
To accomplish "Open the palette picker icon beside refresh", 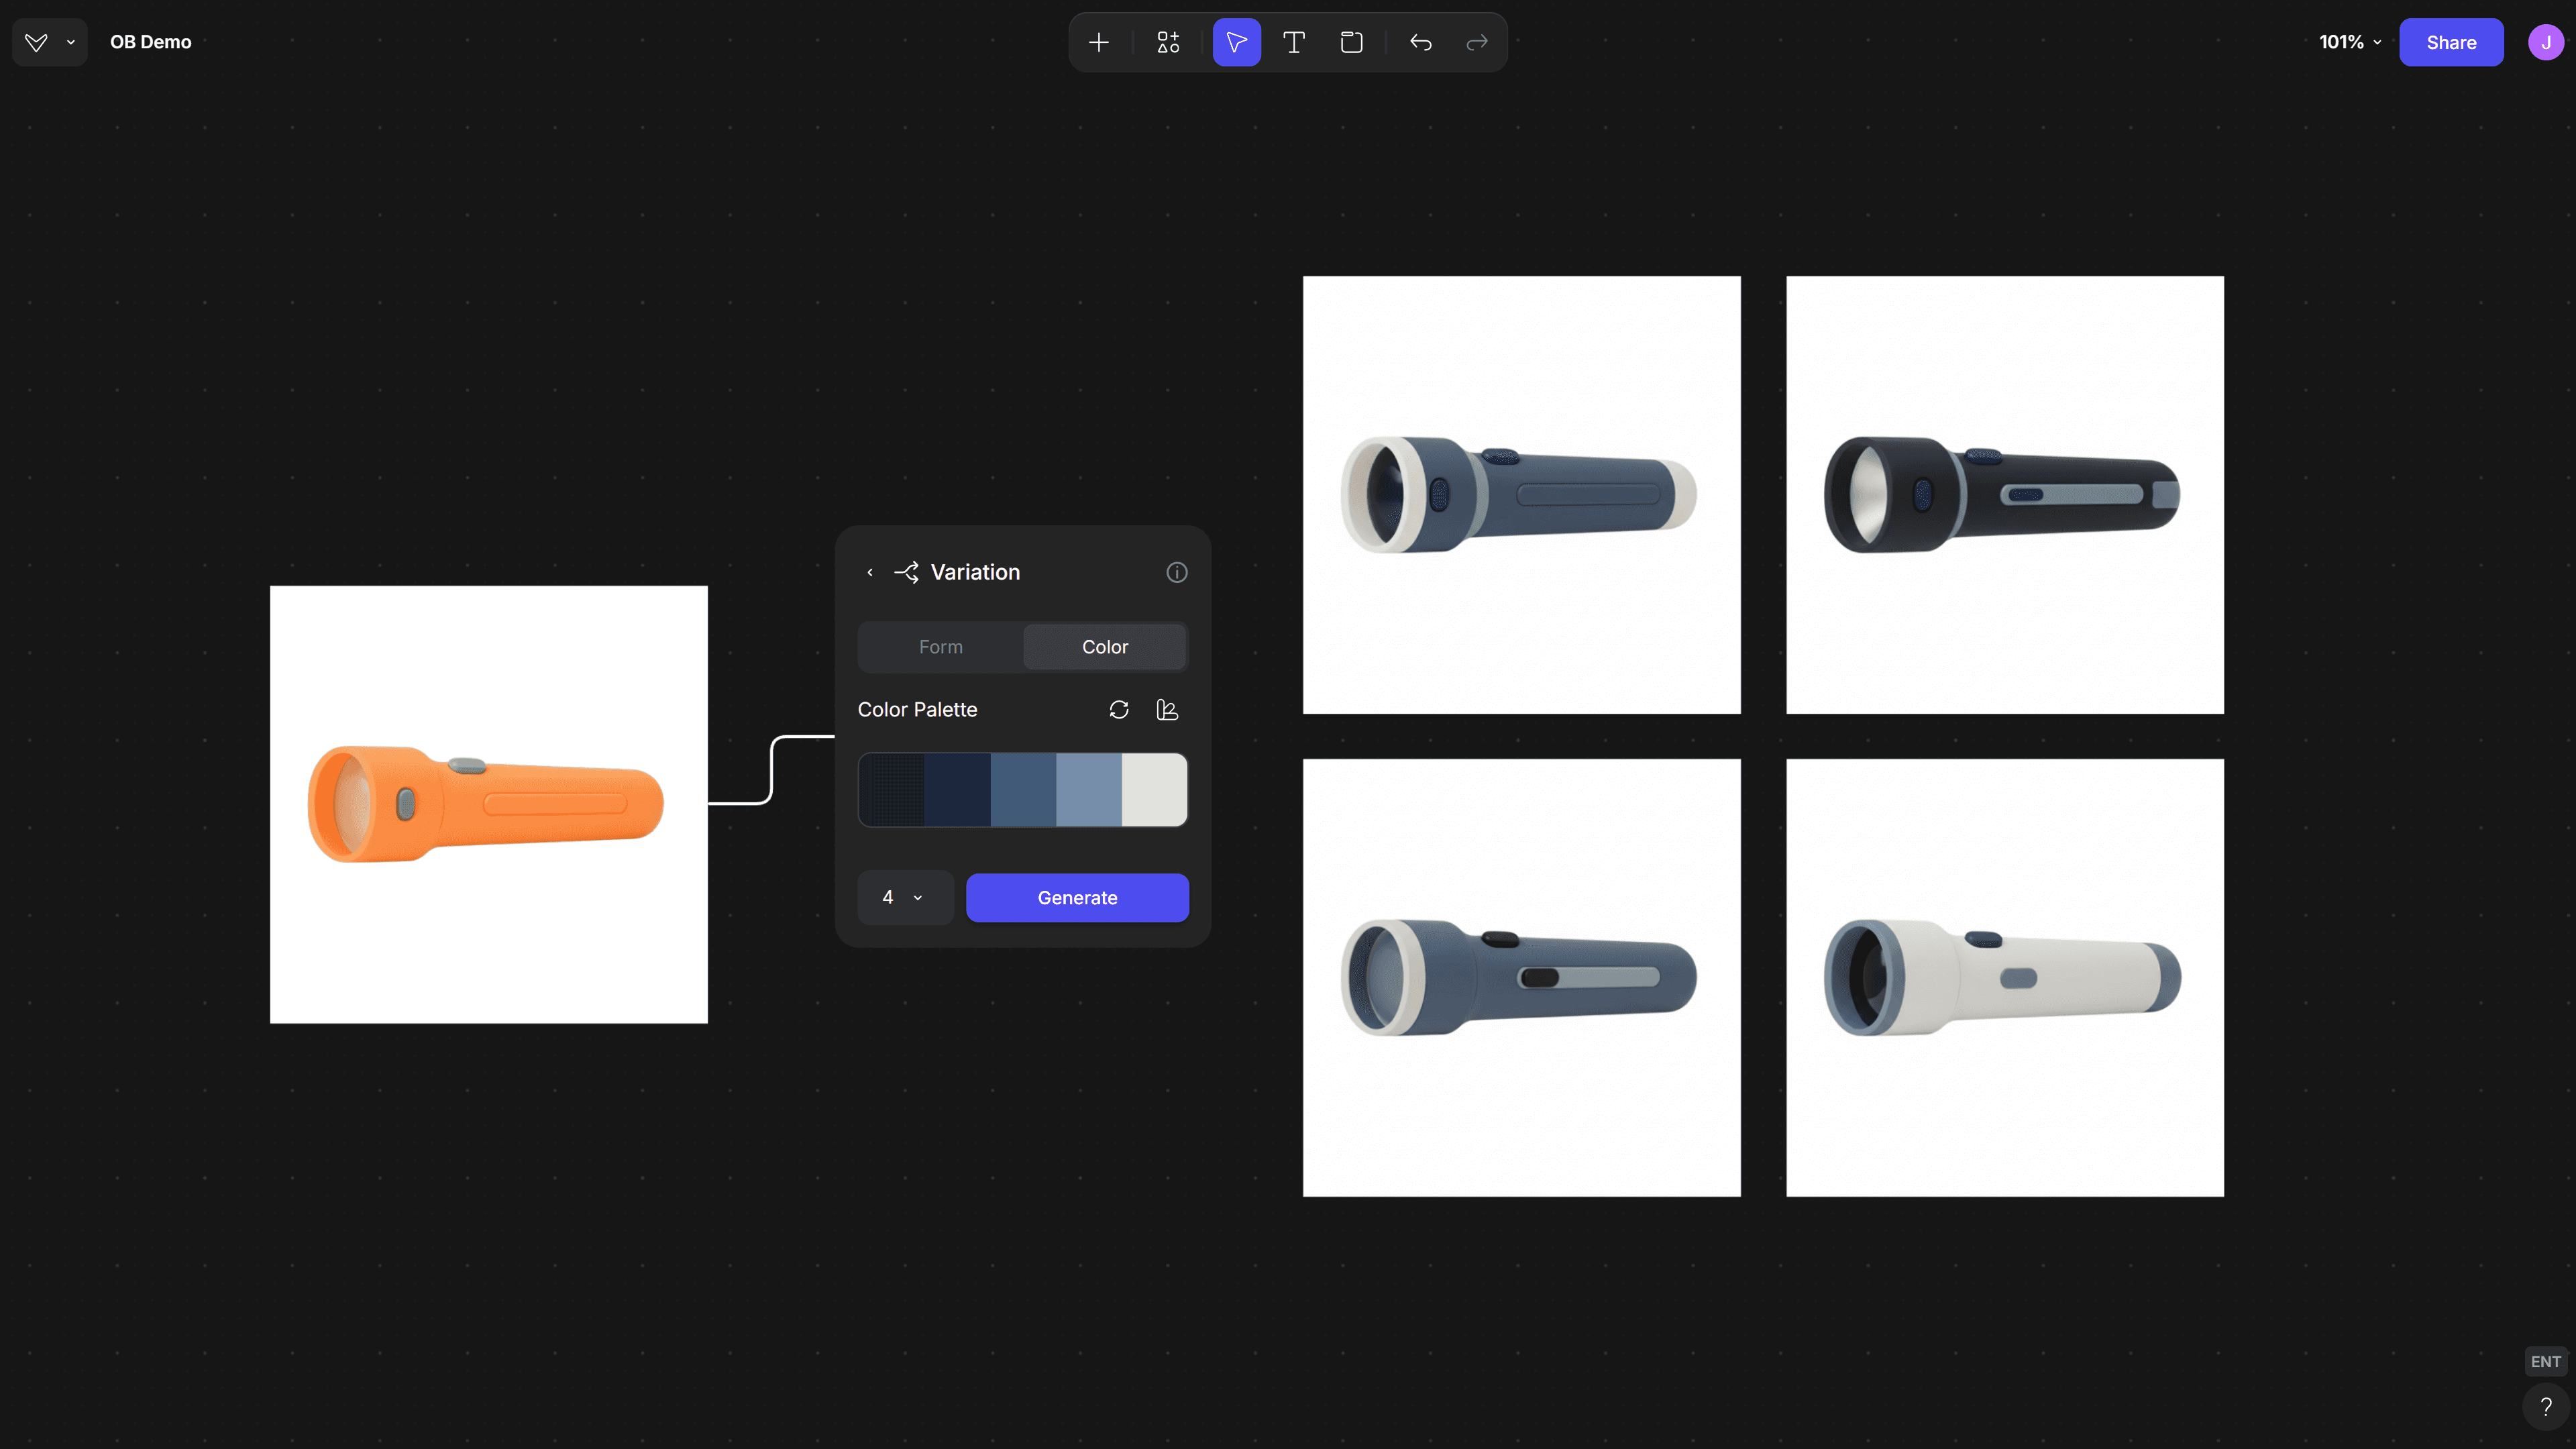I will [1167, 709].
